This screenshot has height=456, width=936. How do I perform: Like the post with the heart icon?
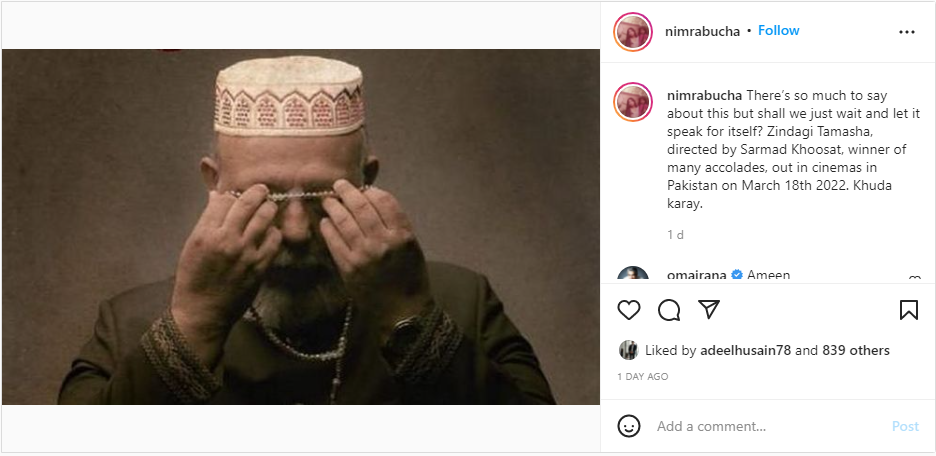[x=629, y=310]
